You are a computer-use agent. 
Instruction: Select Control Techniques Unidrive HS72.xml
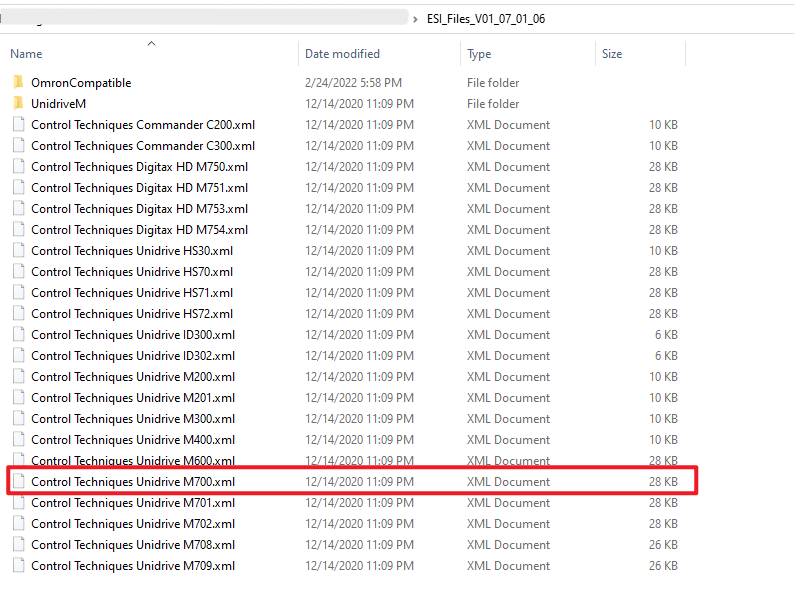pos(132,314)
